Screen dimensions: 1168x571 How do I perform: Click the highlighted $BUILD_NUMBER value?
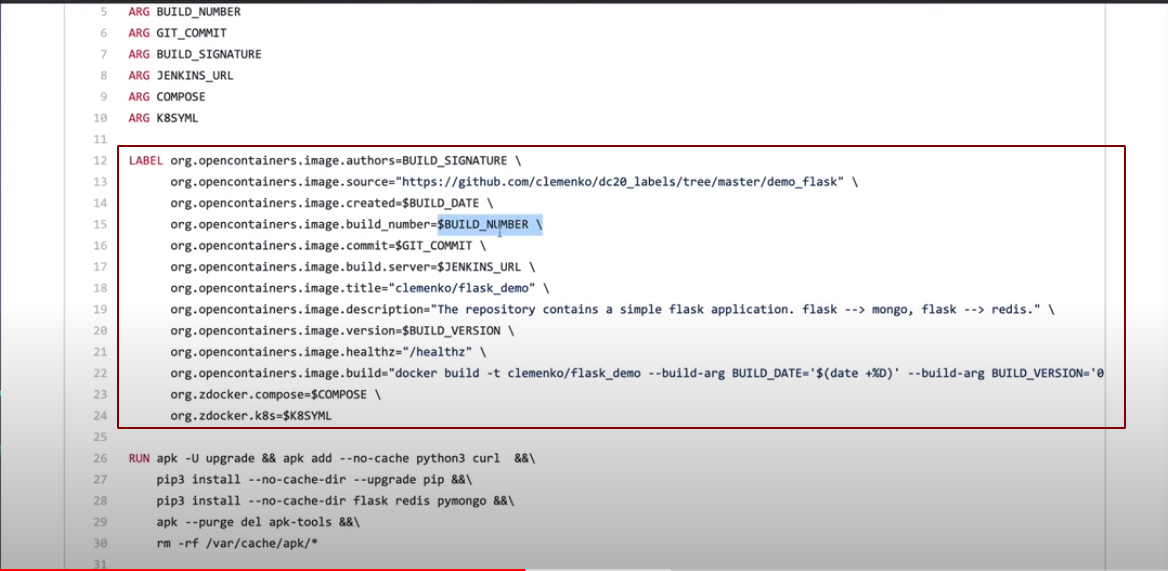click(483, 224)
